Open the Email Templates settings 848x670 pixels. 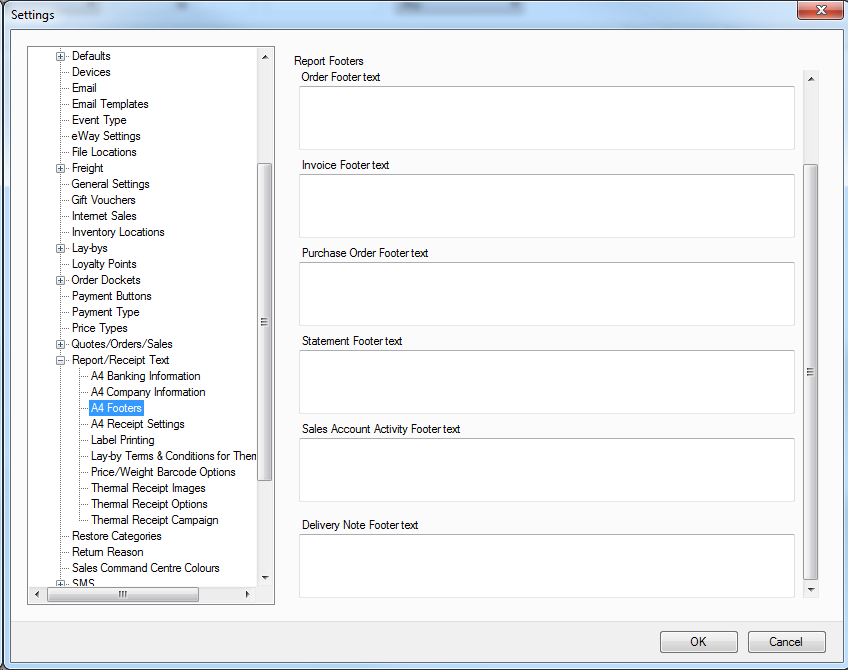[x=110, y=104]
